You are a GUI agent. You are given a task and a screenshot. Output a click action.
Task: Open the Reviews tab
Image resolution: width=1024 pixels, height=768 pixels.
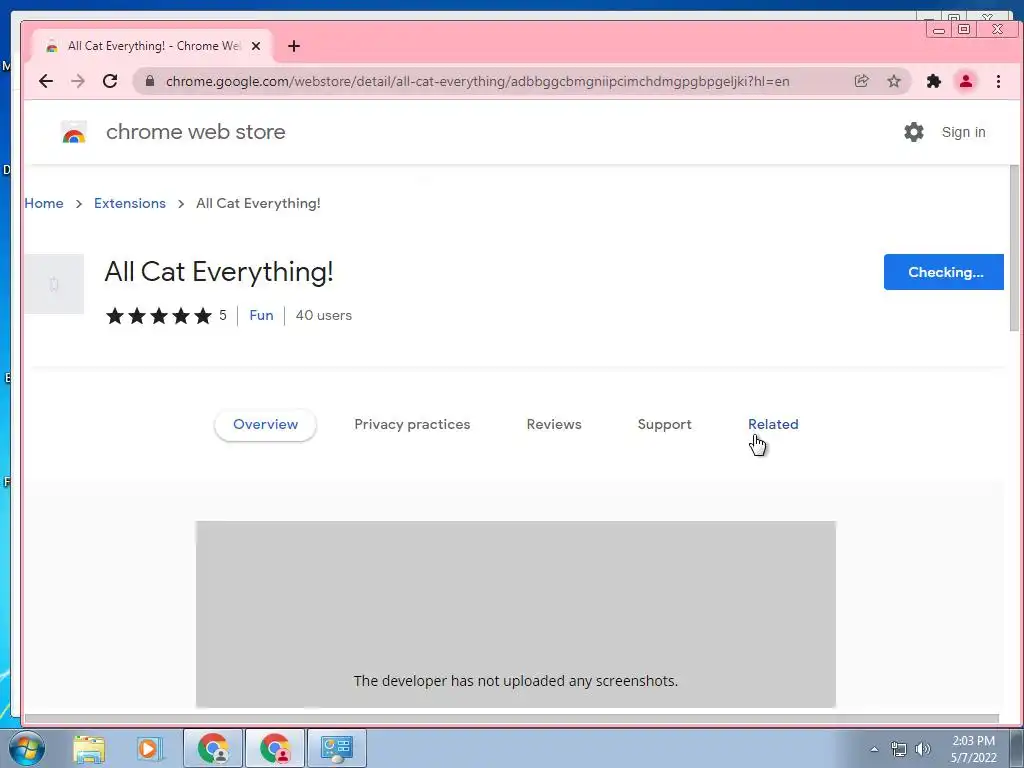coord(554,424)
